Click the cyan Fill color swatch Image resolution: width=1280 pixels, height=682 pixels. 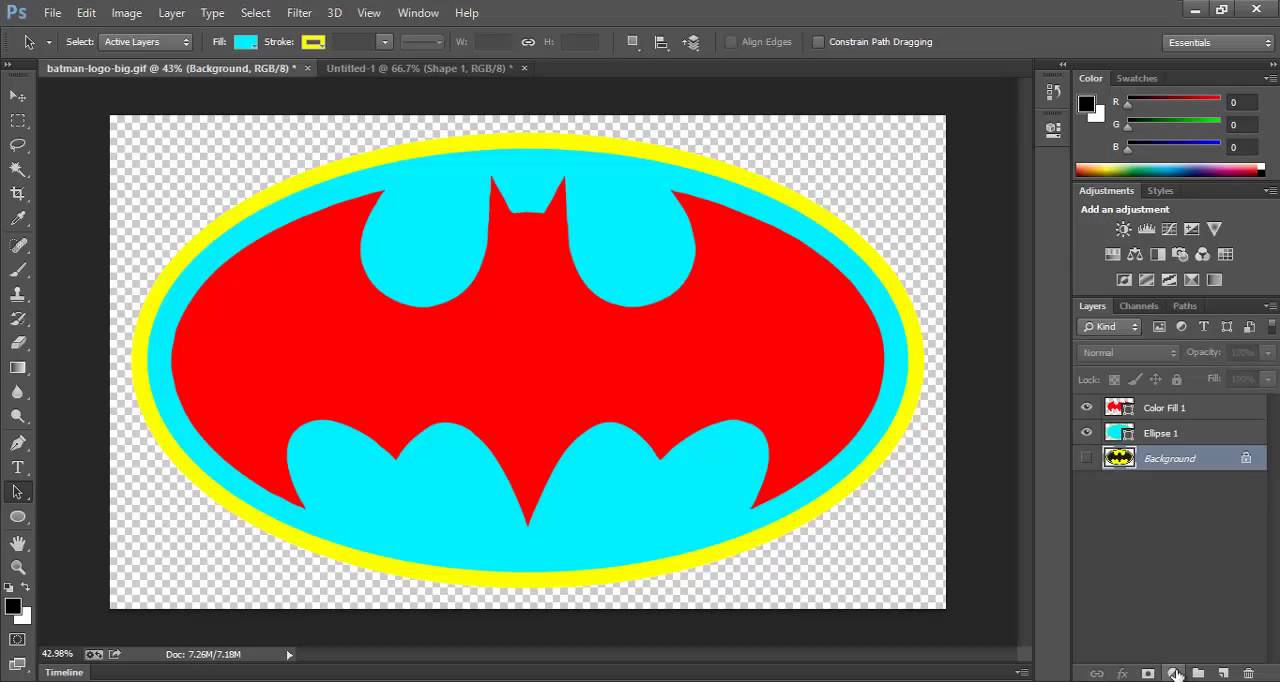[x=245, y=42]
